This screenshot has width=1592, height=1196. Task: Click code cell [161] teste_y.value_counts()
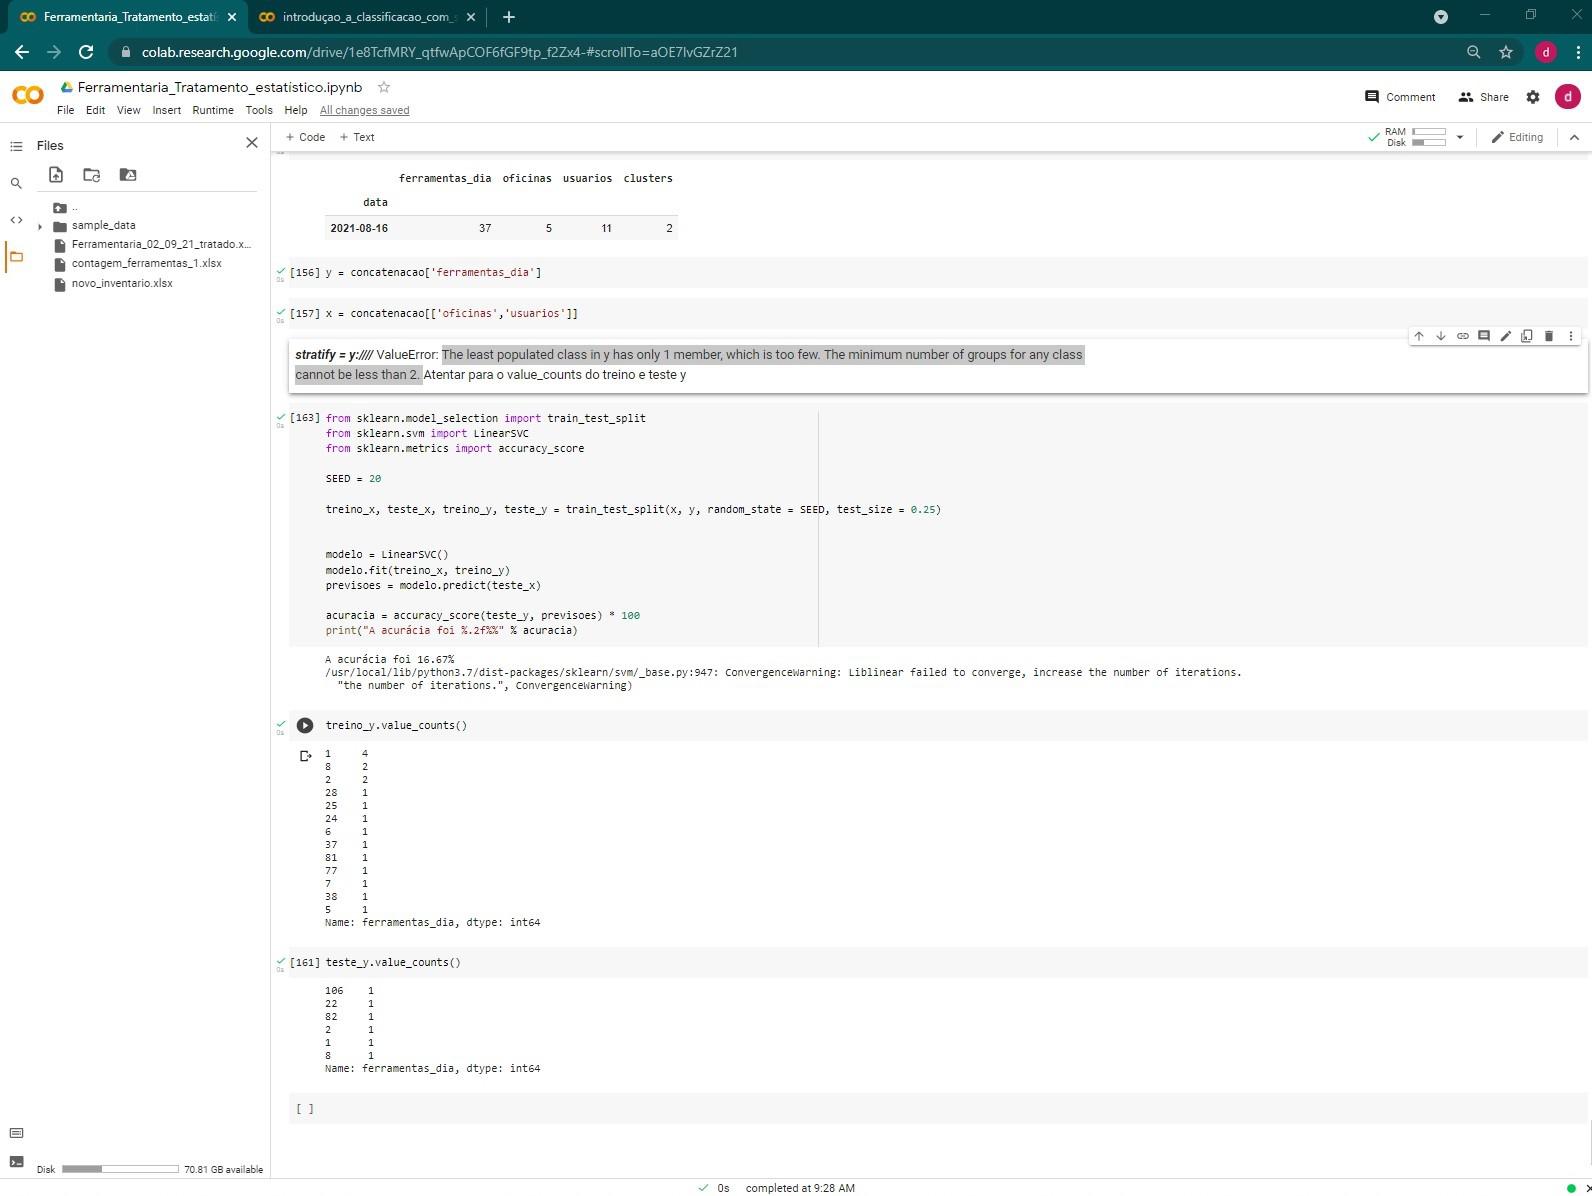coord(938,962)
